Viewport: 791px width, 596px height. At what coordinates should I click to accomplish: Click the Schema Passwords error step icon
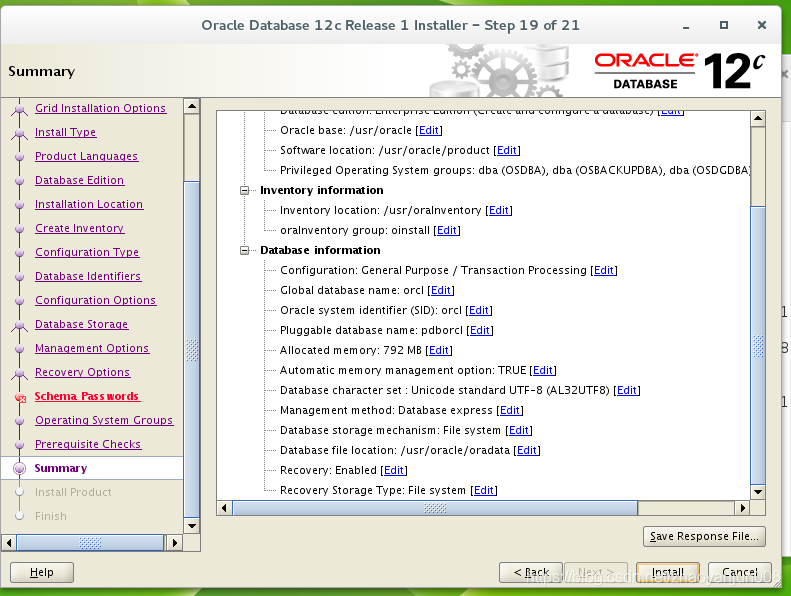click(x=20, y=398)
